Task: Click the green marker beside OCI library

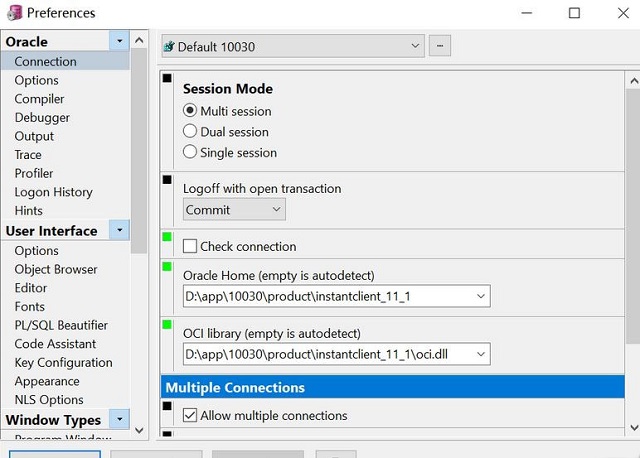Action: click(167, 324)
